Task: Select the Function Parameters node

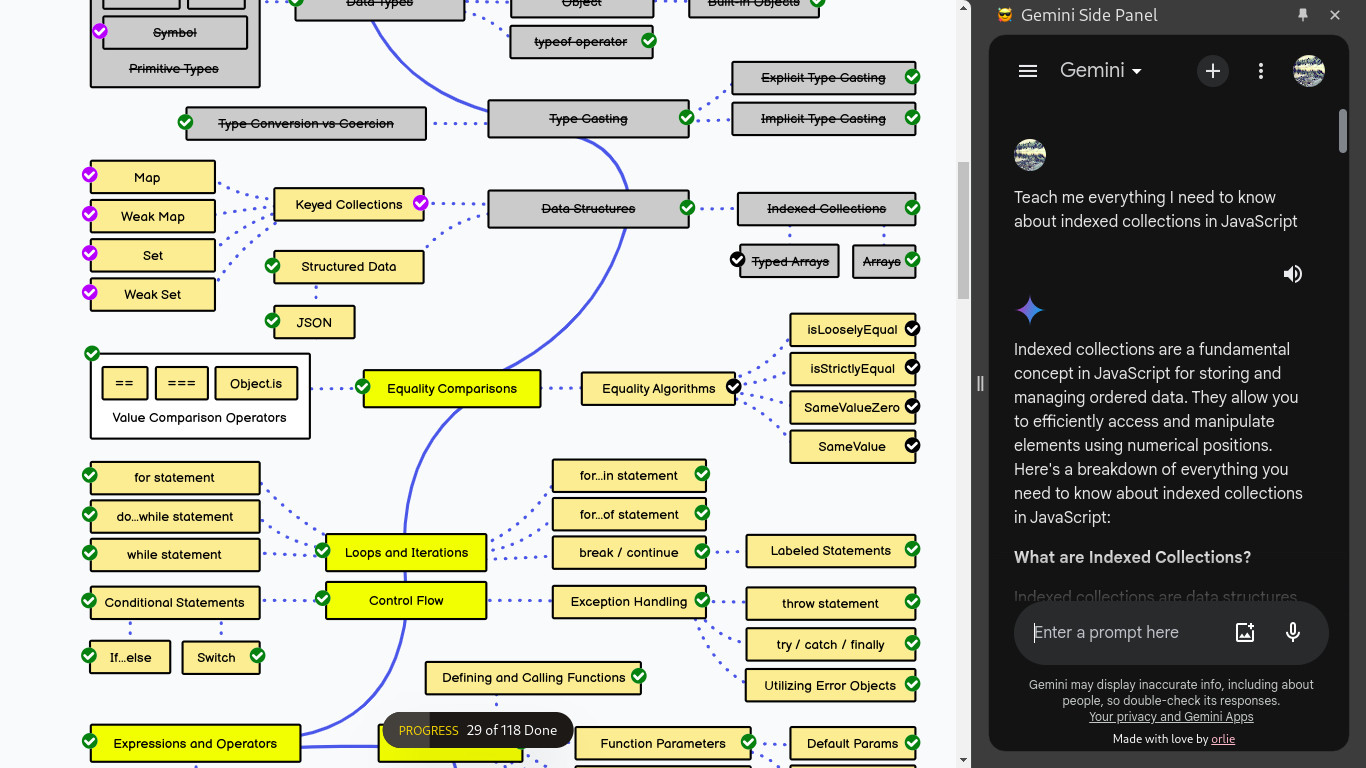Action: pyautogui.click(x=663, y=744)
